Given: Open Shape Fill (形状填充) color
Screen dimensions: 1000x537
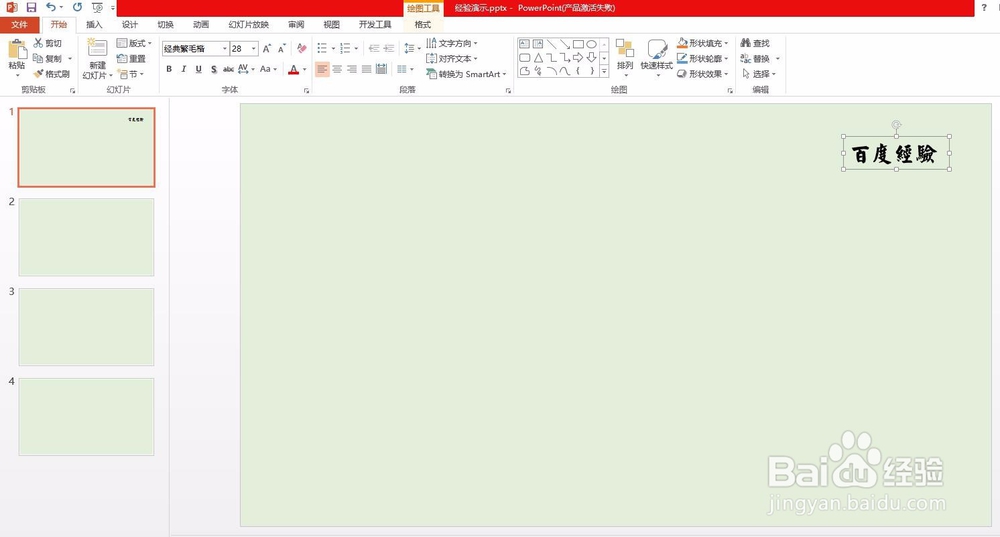Looking at the screenshot, I should pyautogui.click(x=702, y=43).
